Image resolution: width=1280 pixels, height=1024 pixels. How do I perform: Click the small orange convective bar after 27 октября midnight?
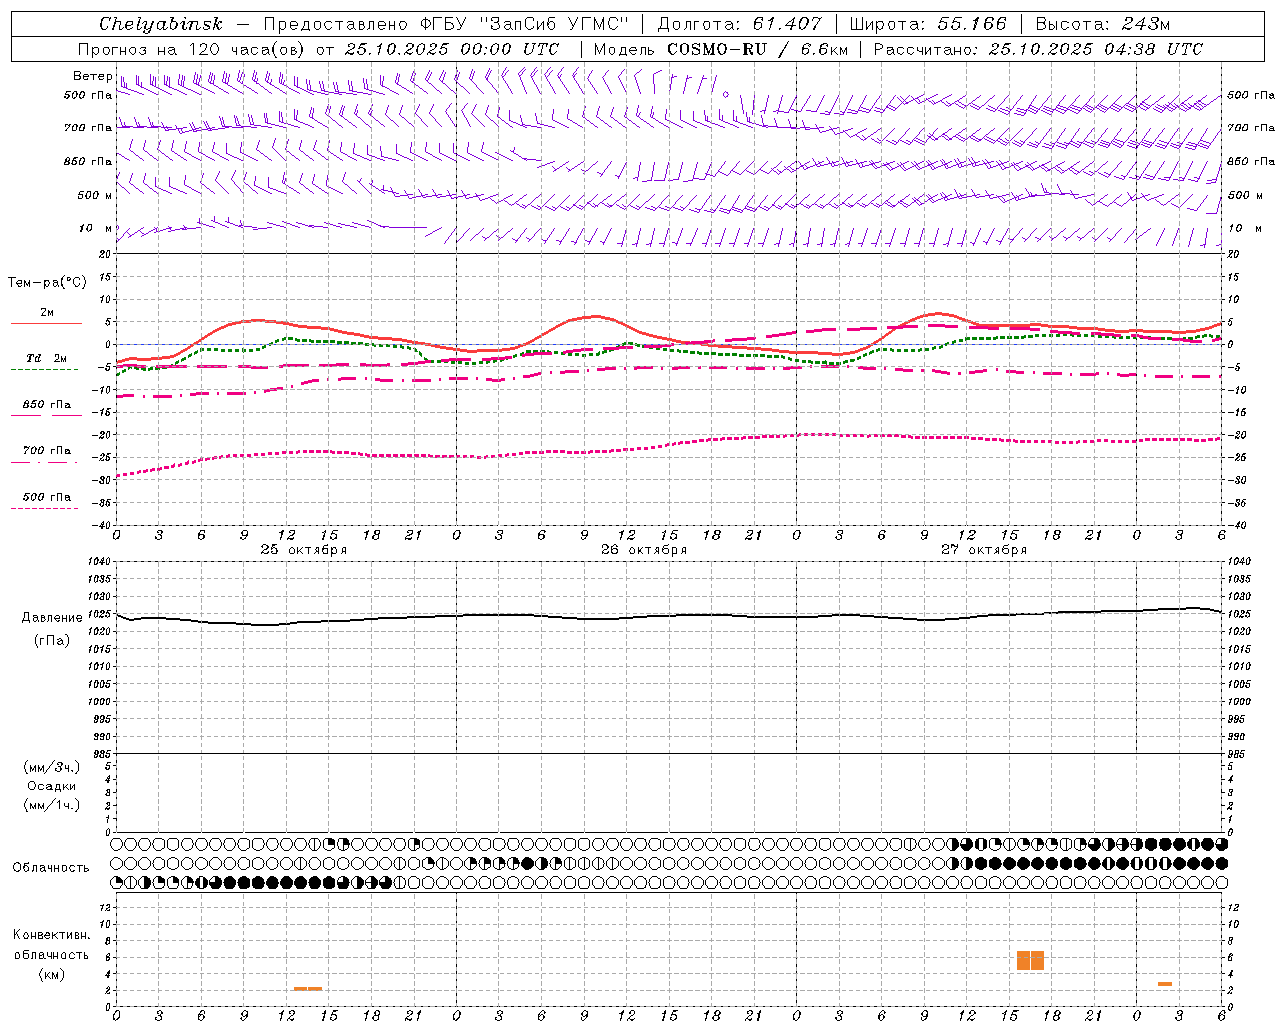[x=1165, y=984]
